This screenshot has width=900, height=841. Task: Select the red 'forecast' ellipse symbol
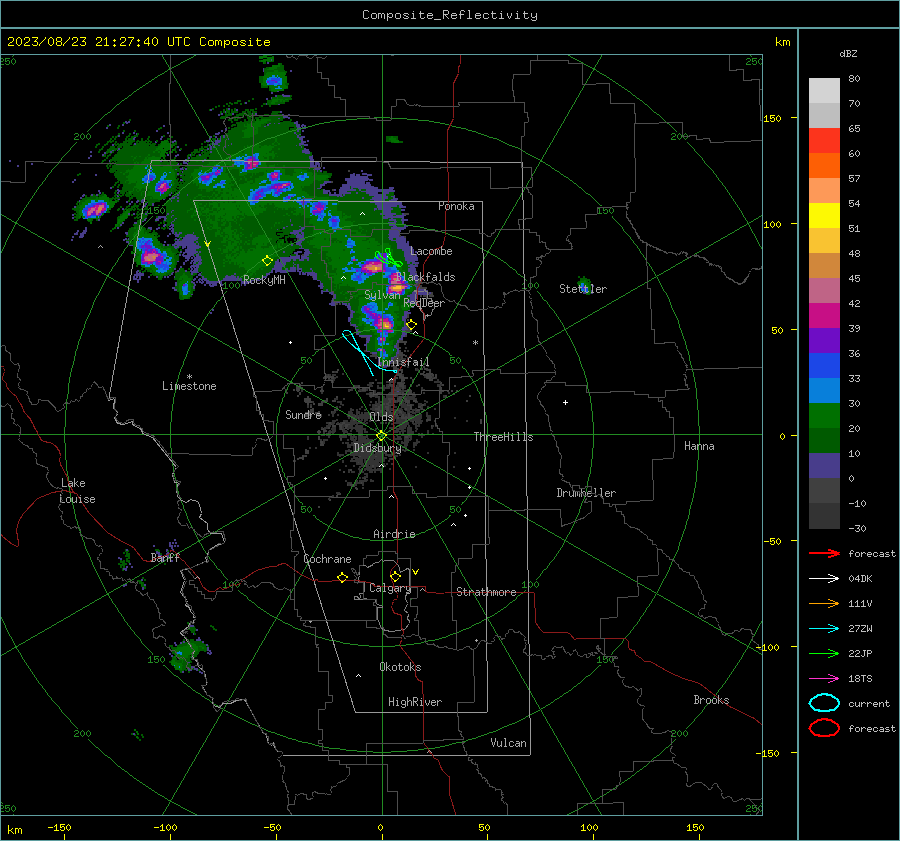point(824,728)
